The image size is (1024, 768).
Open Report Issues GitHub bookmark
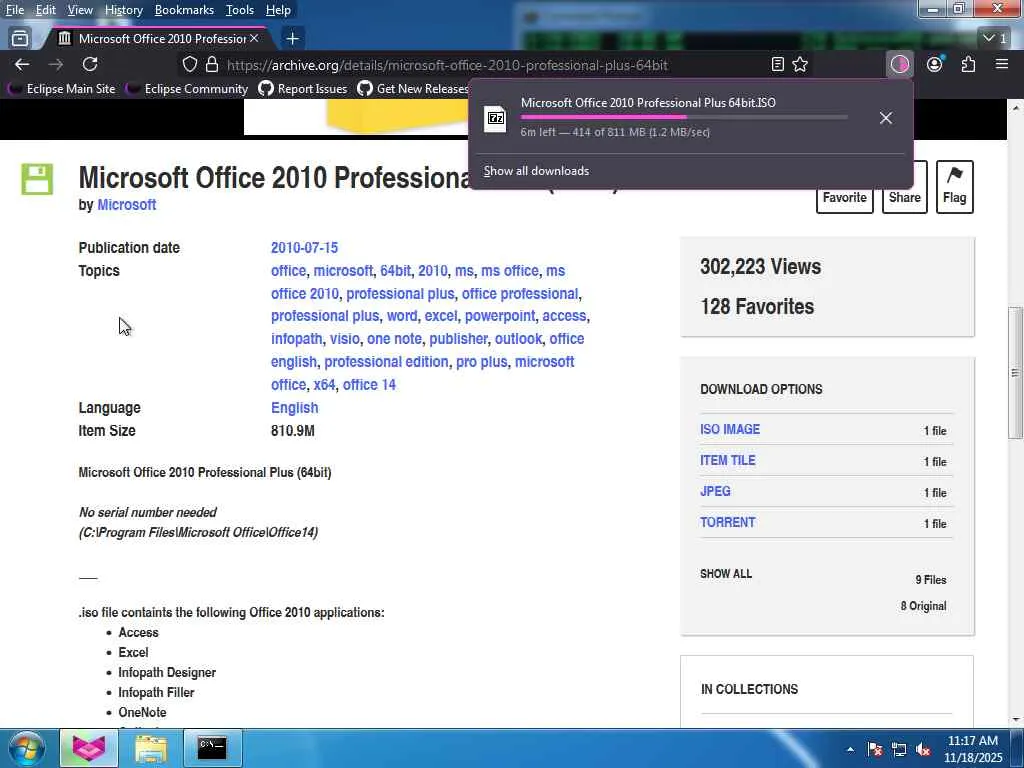302,88
